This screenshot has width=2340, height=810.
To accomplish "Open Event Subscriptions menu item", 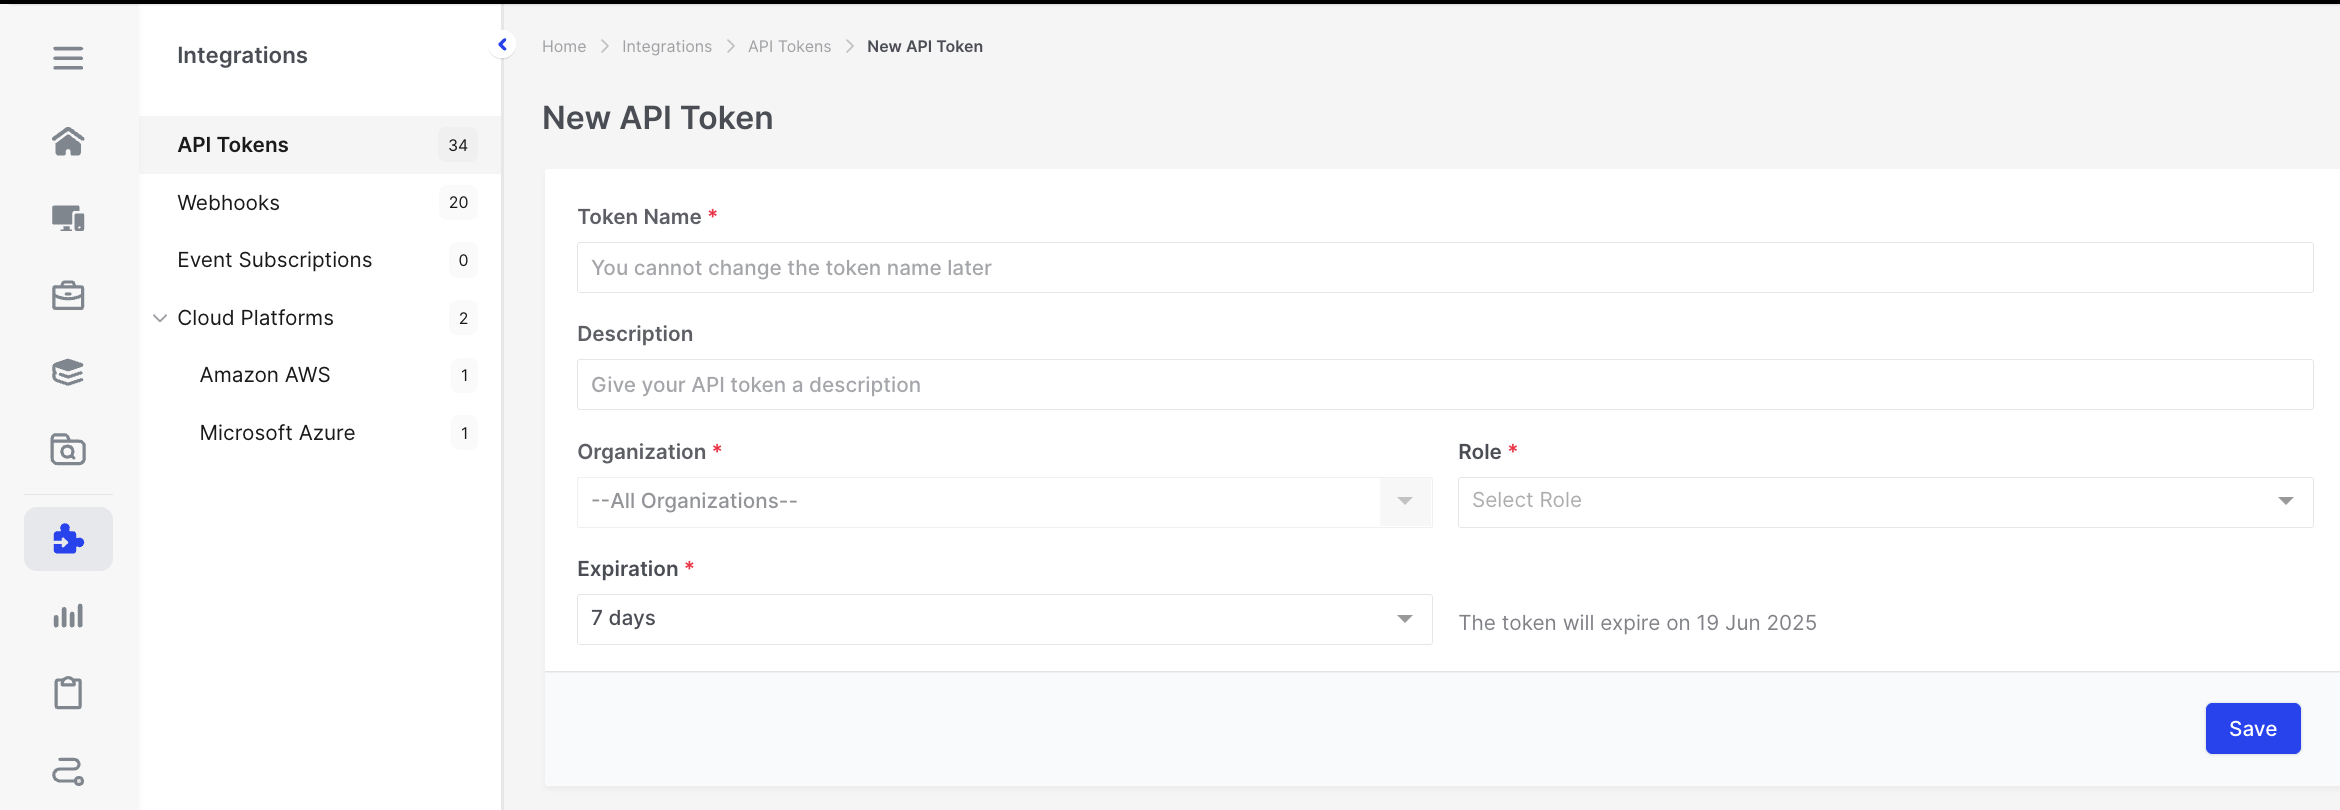I will (275, 260).
